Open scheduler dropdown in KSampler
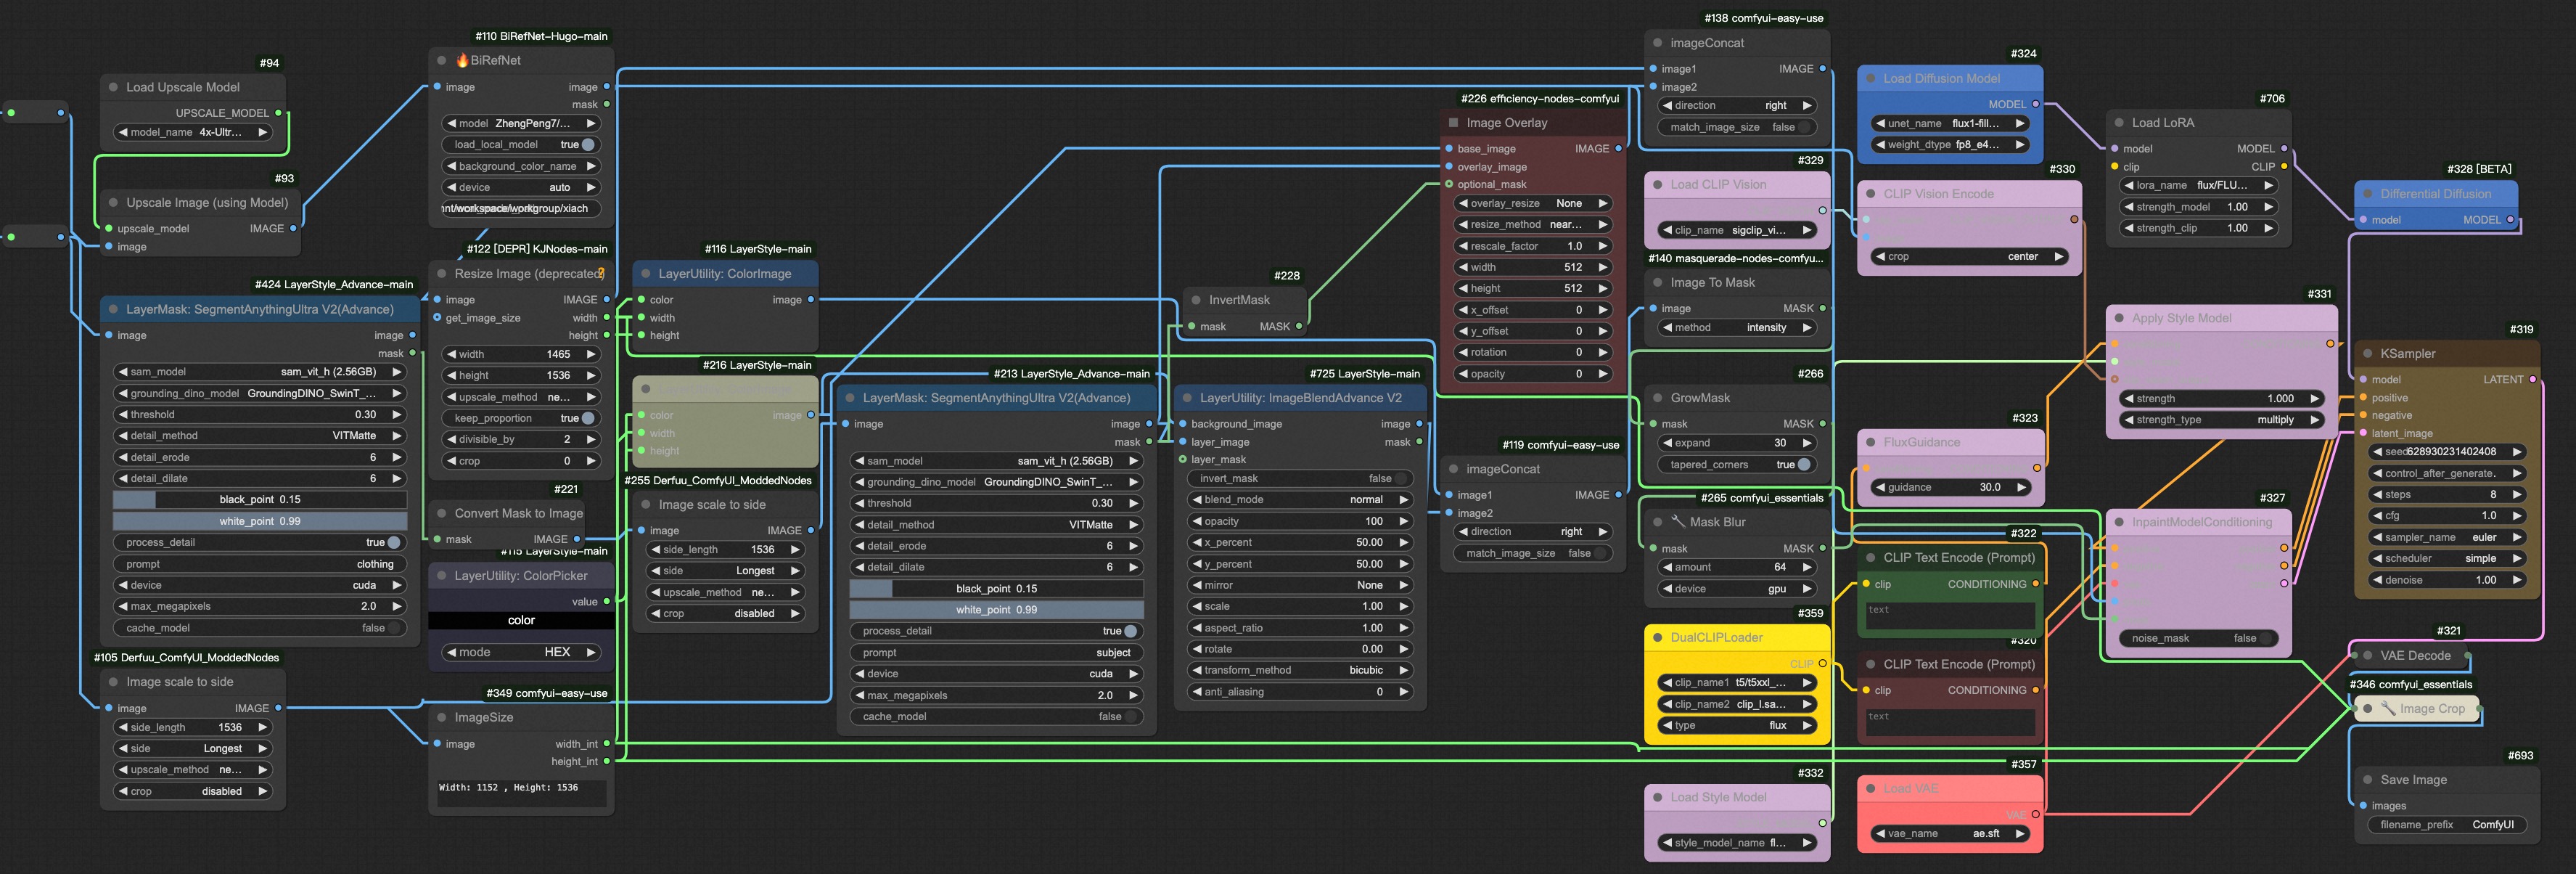This screenshot has height=874, width=2576. pos(2447,558)
